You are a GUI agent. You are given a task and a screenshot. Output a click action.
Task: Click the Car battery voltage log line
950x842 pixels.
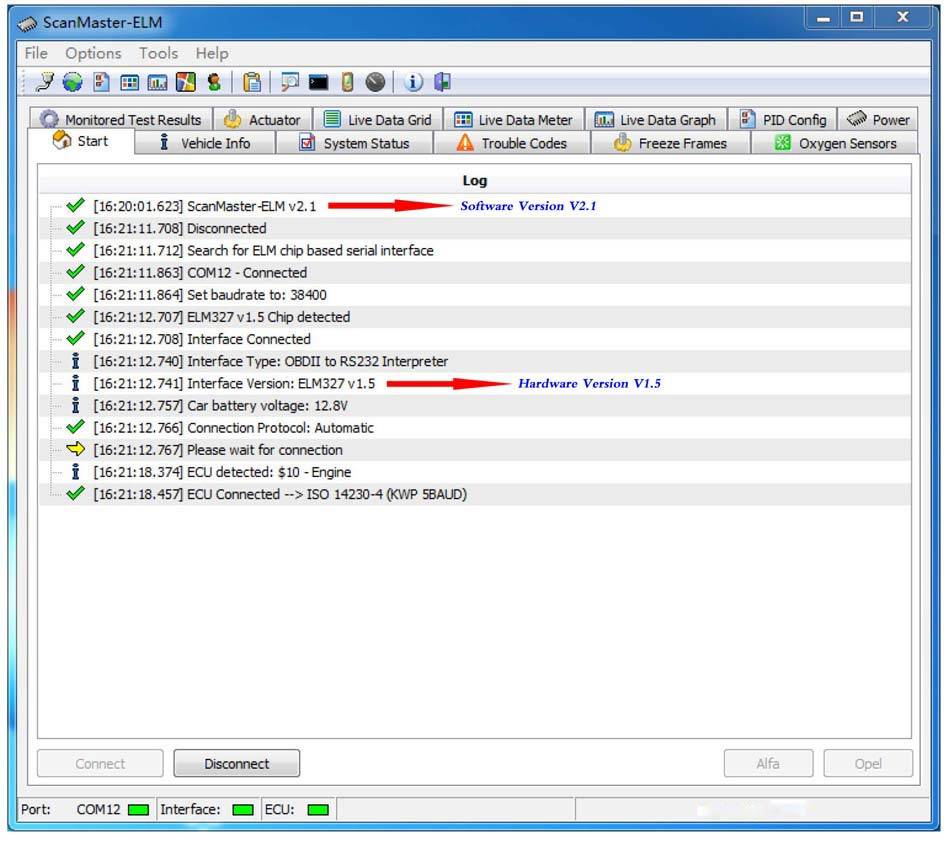pos(267,405)
